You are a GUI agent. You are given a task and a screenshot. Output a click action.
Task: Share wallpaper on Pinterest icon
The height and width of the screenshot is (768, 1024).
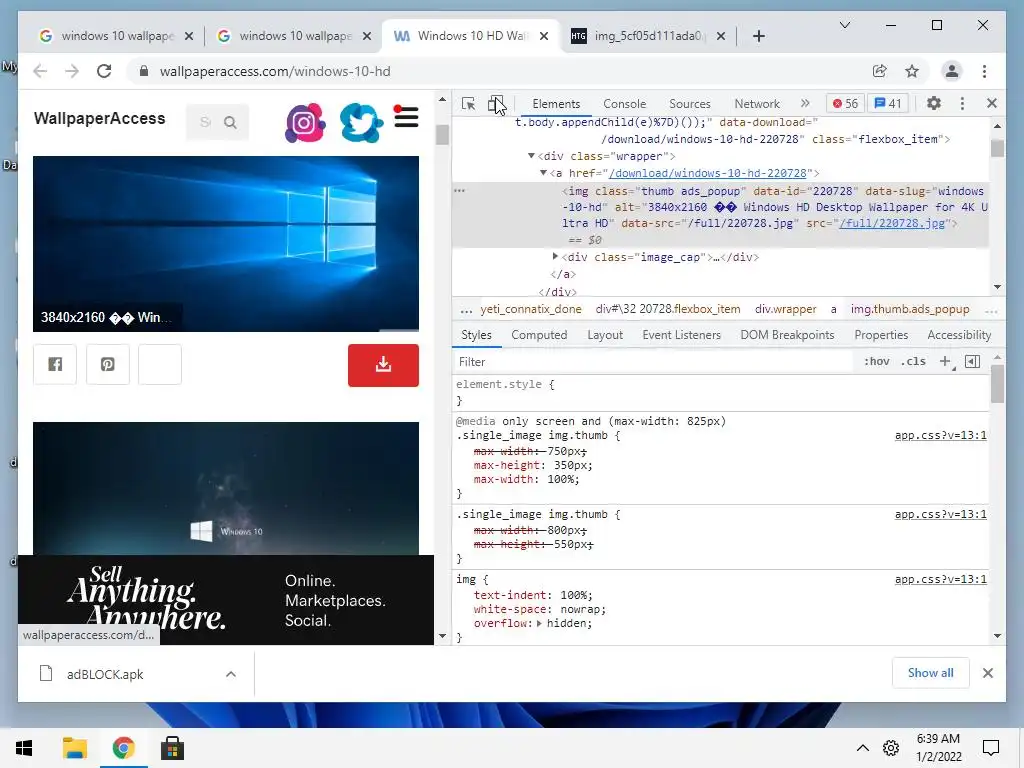[108, 364]
